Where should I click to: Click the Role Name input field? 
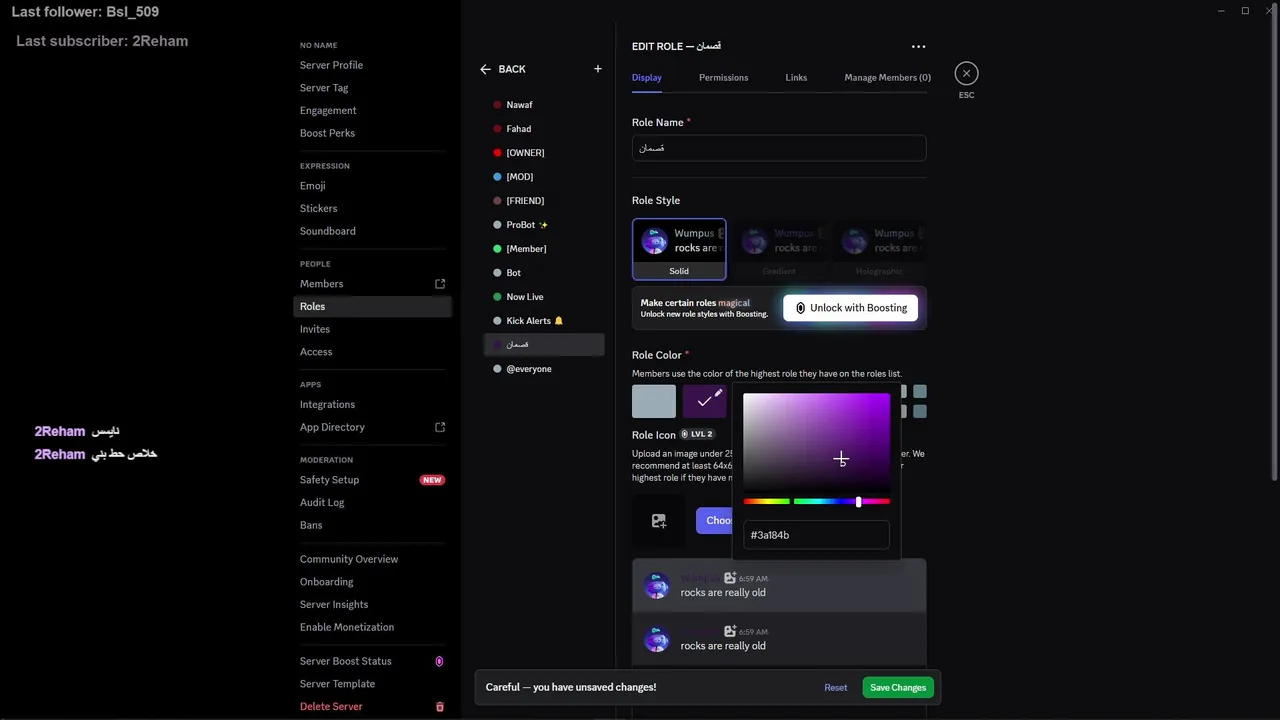779,148
